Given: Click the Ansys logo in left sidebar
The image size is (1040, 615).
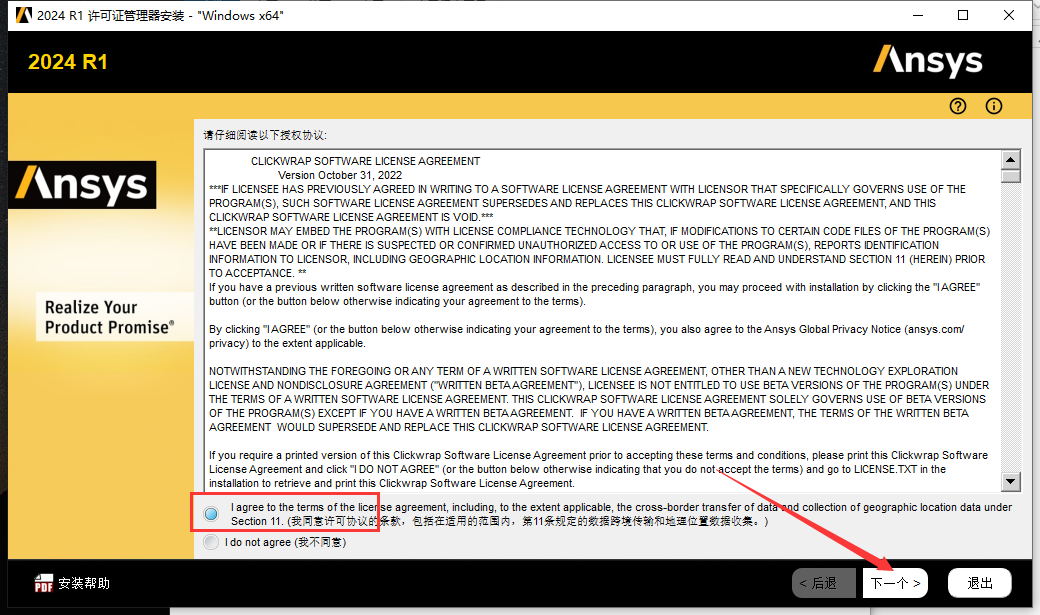Looking at the screenshot, I should click(82, 184).
